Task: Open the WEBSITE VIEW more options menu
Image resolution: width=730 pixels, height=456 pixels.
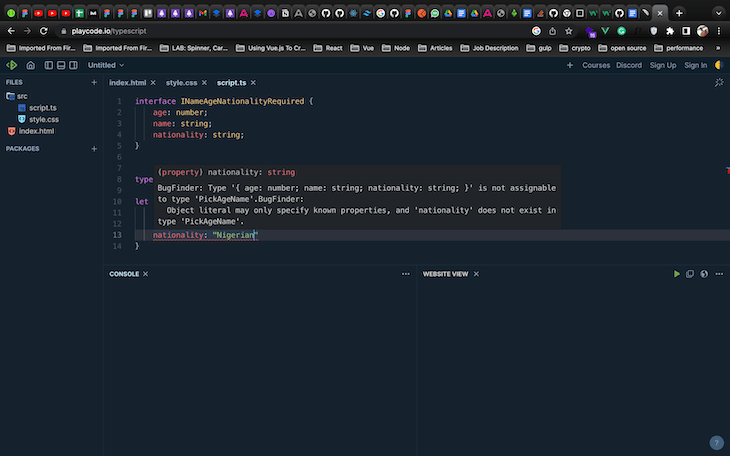Action: coord(719,274)
